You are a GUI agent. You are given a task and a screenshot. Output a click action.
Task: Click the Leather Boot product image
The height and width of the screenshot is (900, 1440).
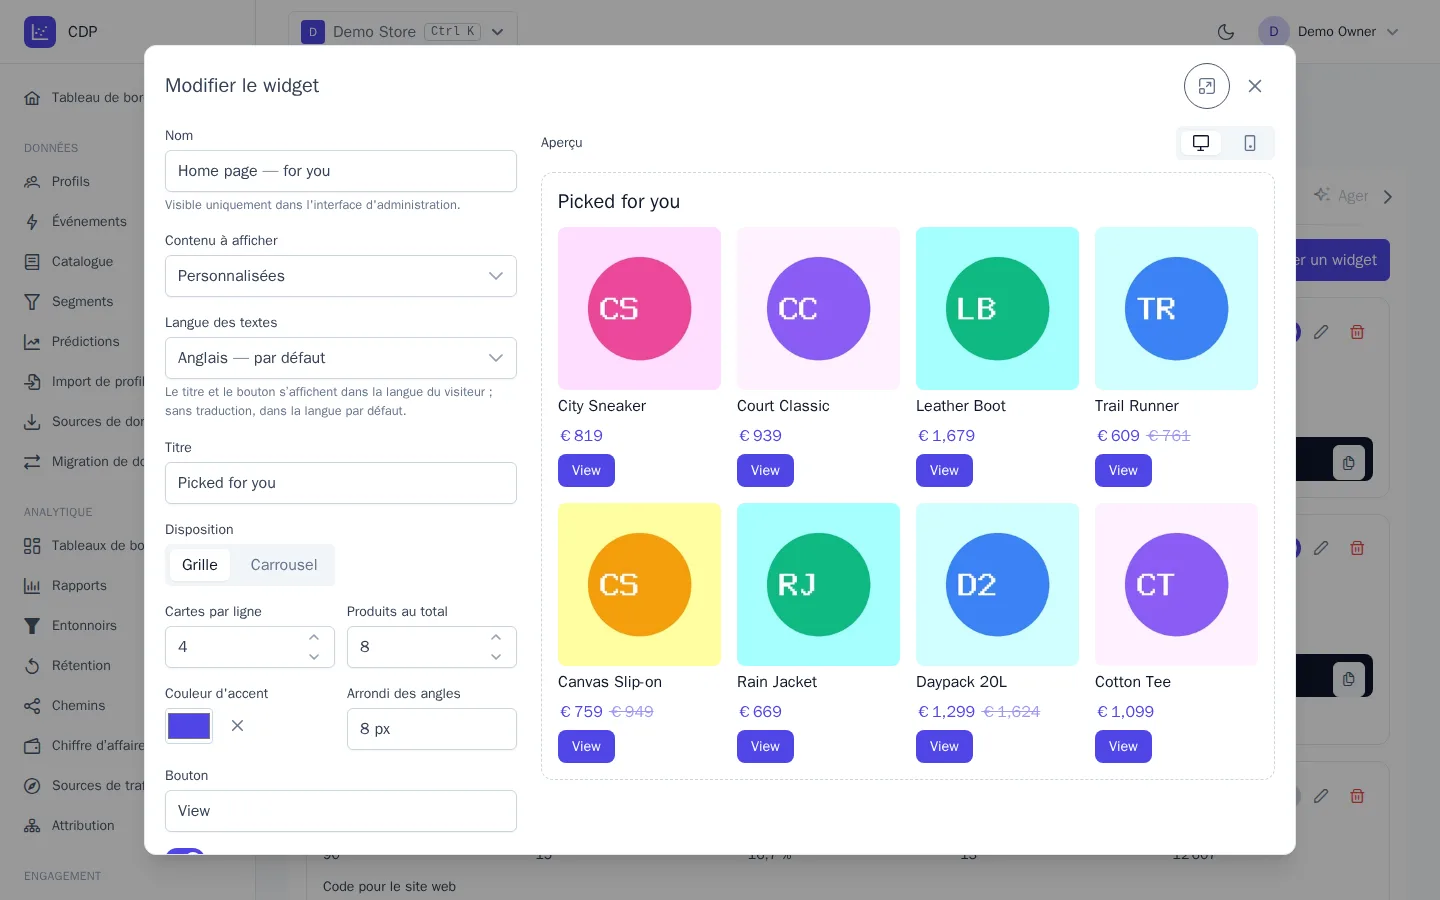point(997,308)
